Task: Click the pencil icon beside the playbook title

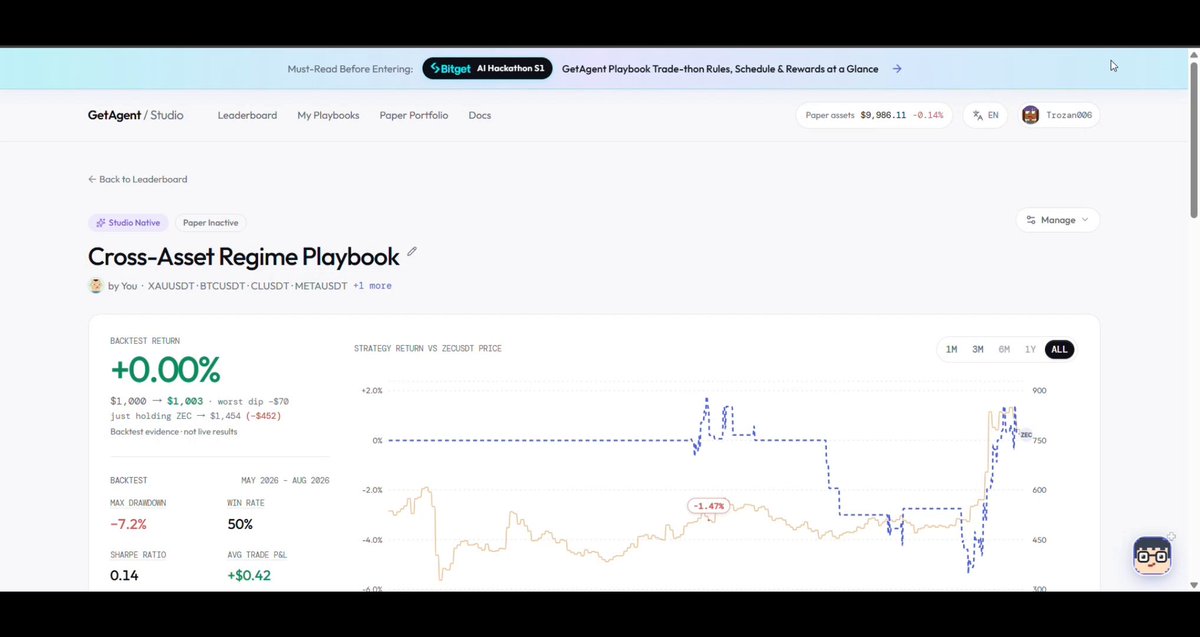Action: (412, 252)
